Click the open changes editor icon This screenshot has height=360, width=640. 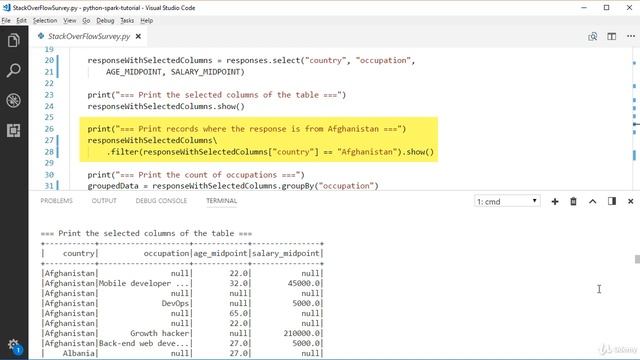pos(593,36)
